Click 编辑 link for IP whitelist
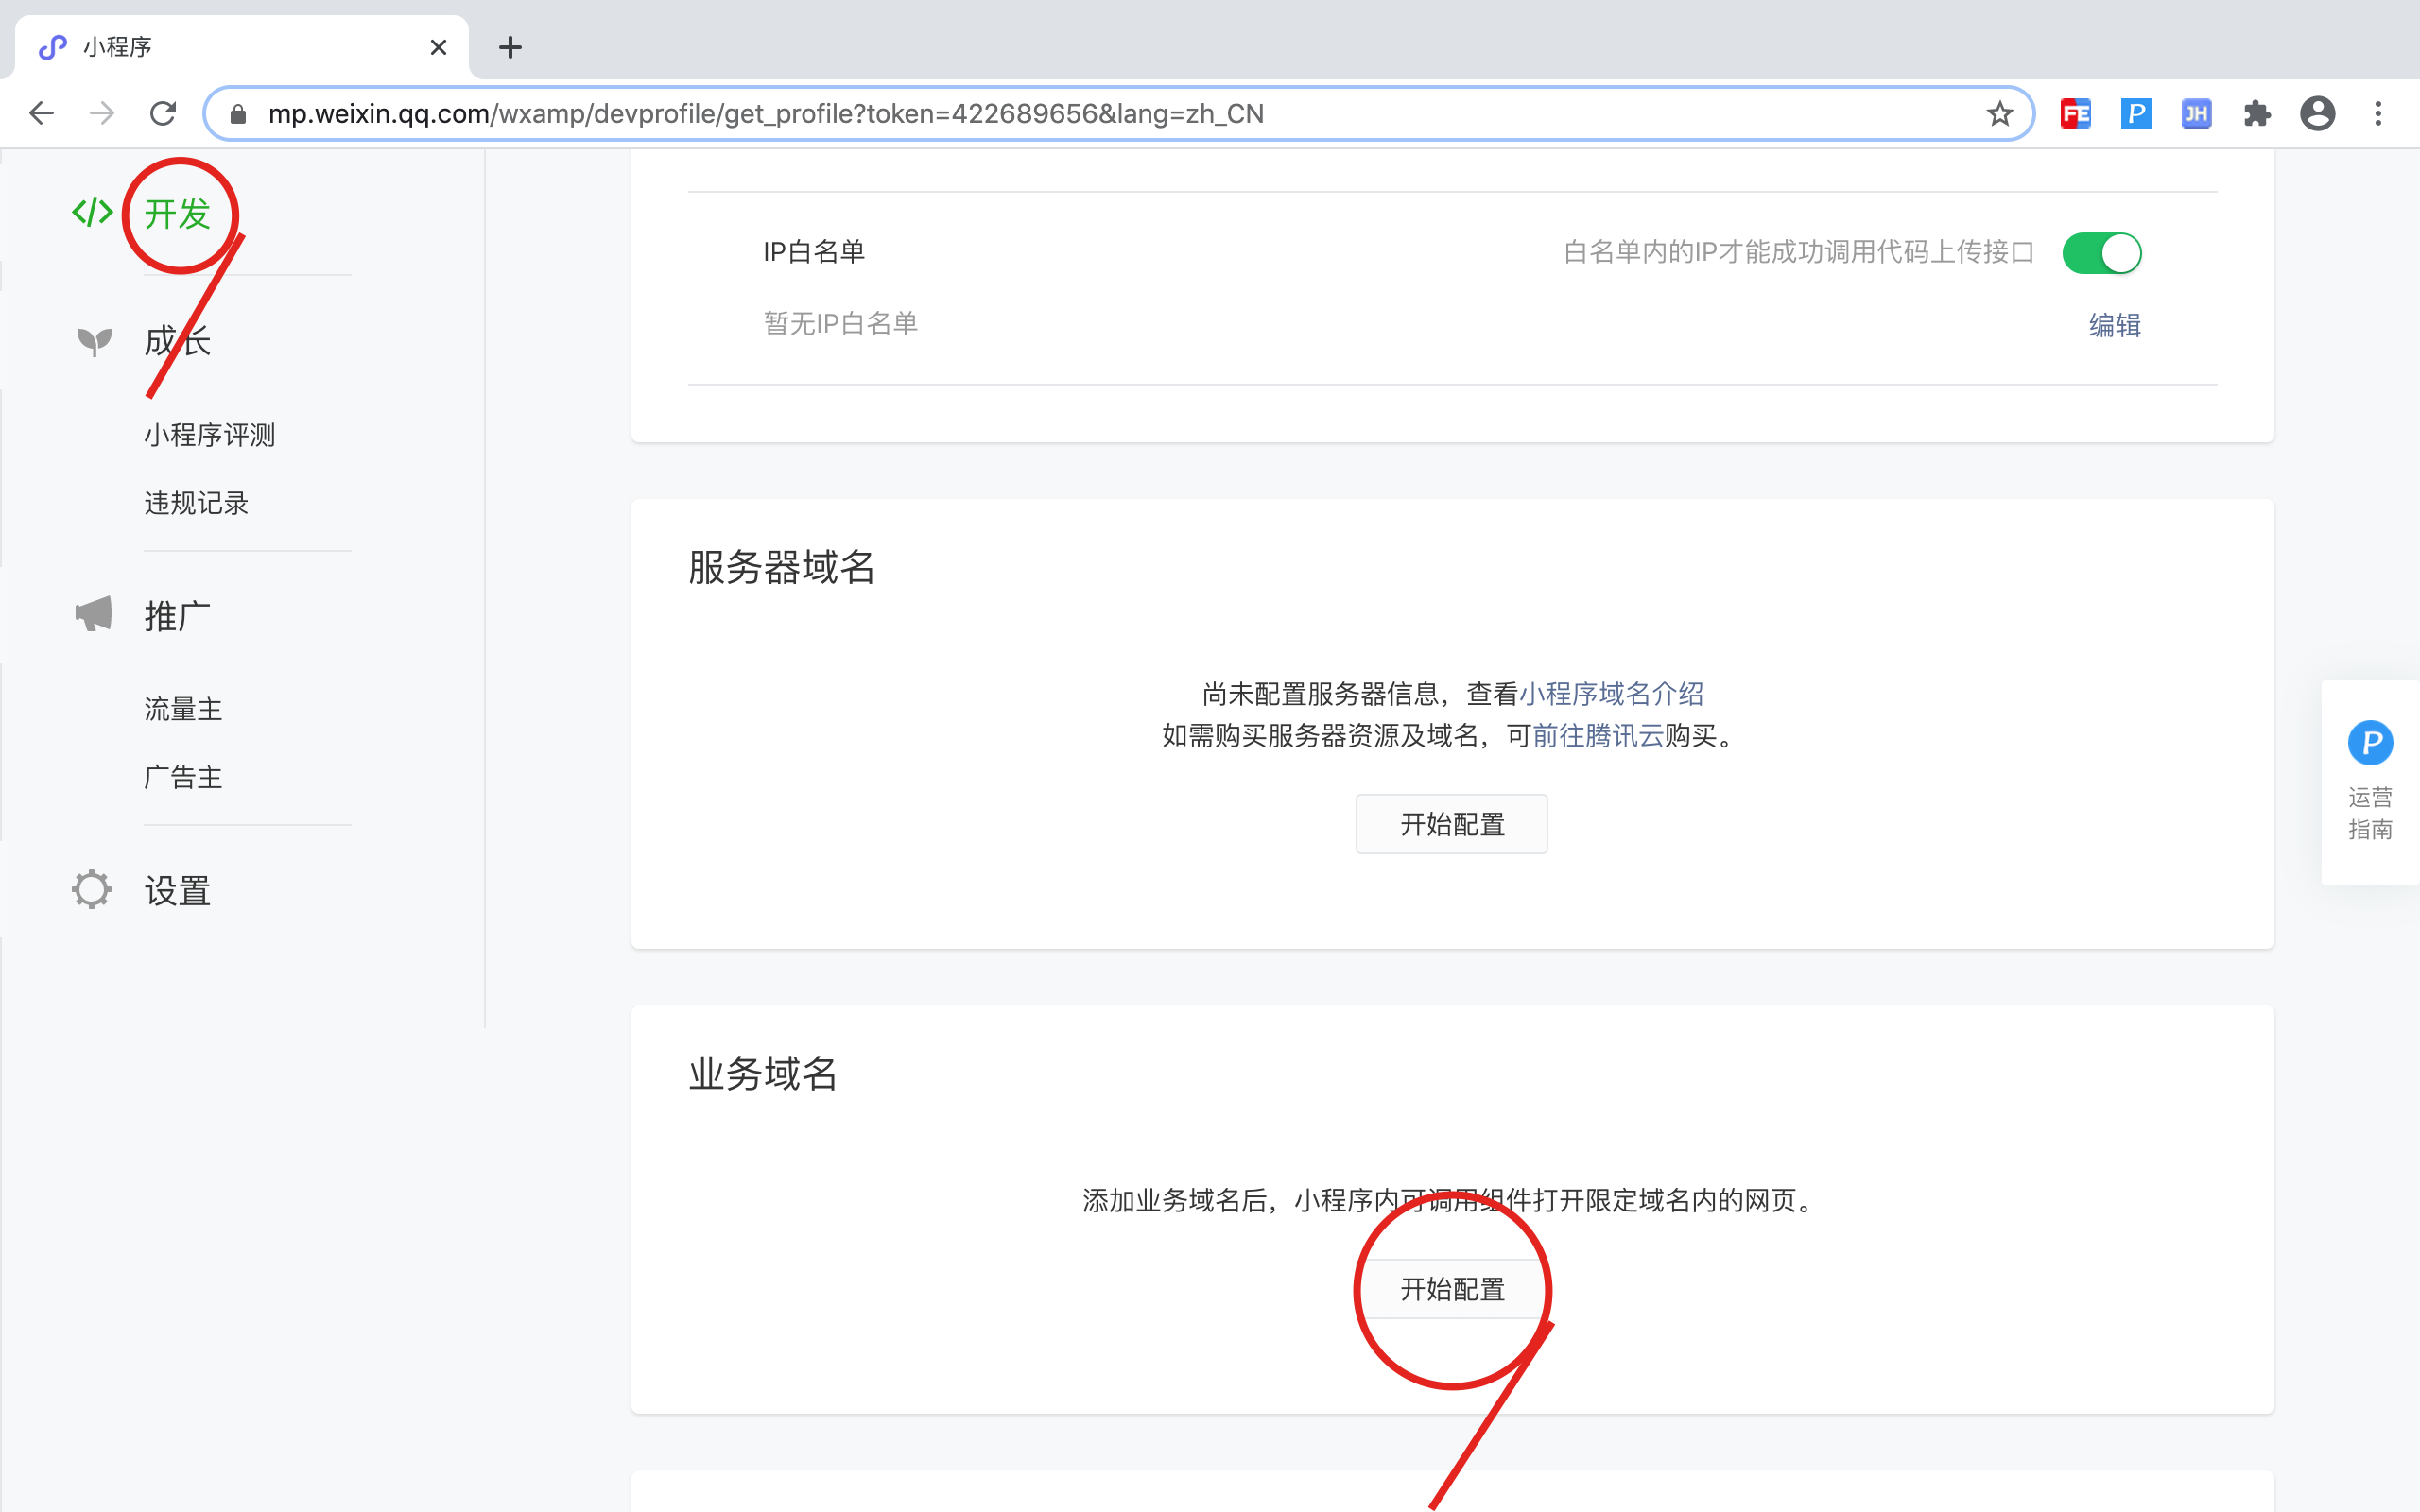The width and height of the screenshot is (2420, 1512). point(2114,325)
